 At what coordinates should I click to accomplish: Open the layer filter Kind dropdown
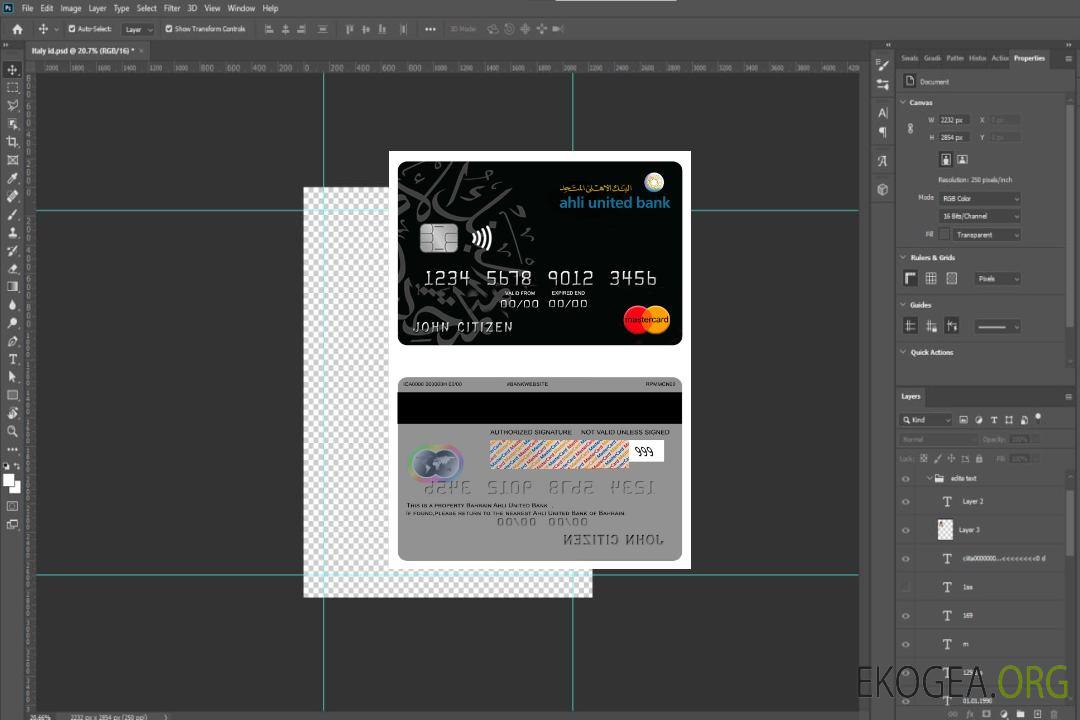926,420
